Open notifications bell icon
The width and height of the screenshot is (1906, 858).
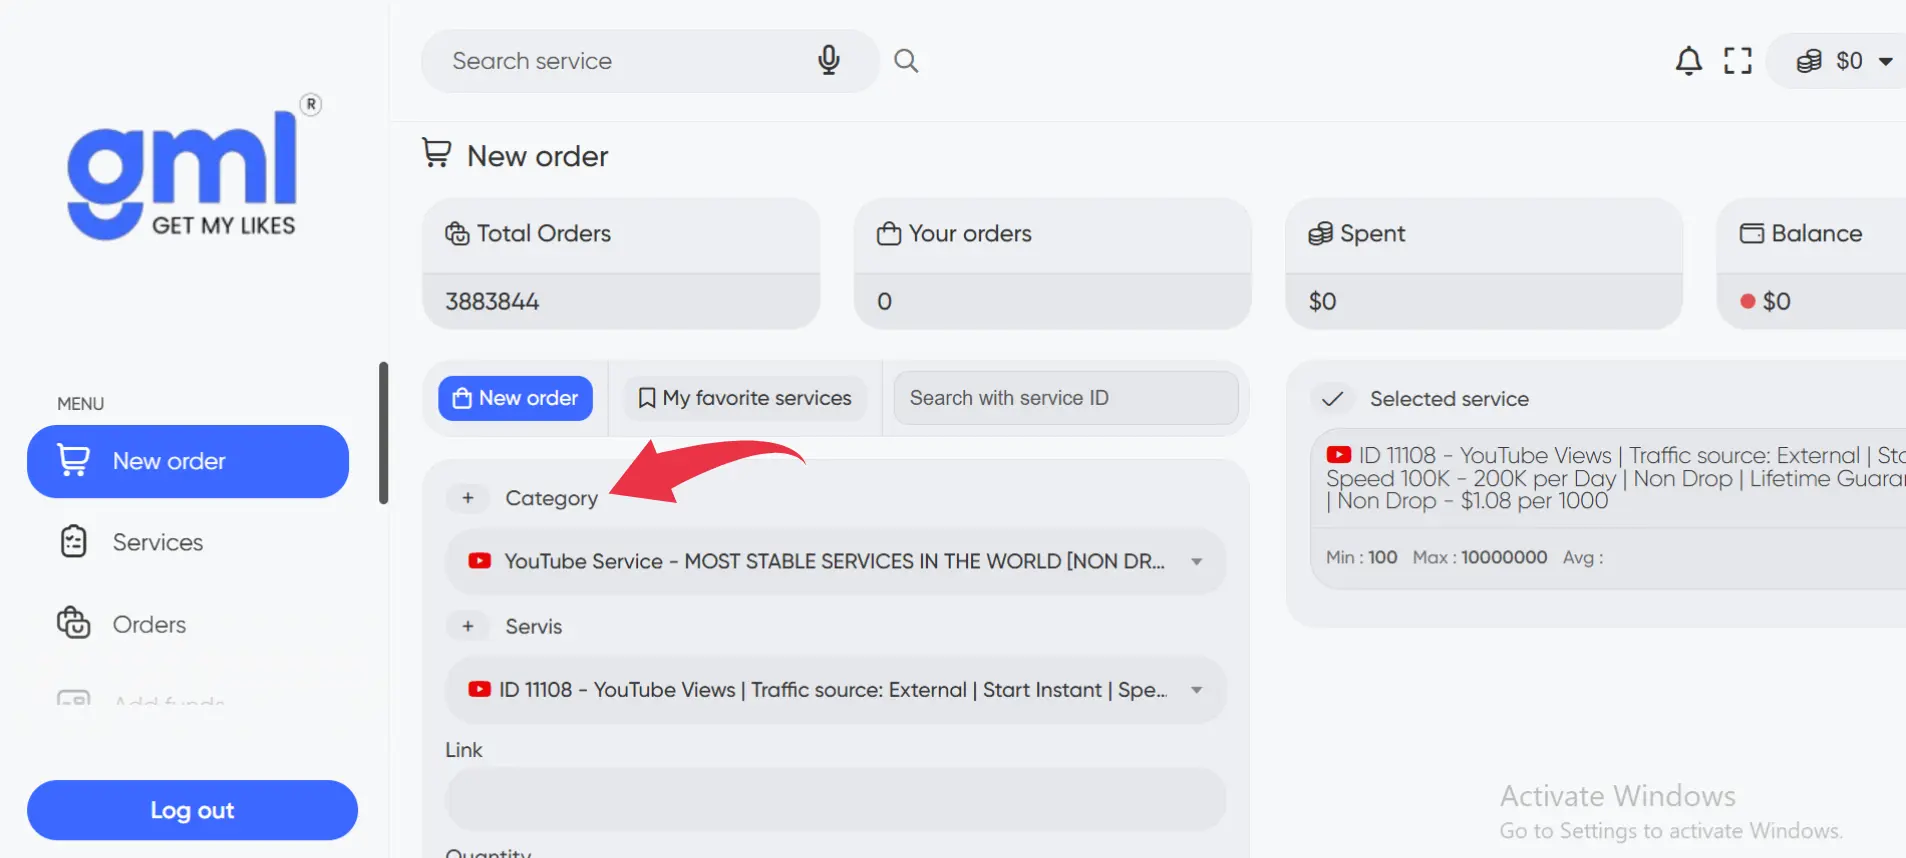click(x=1688, y=61)
